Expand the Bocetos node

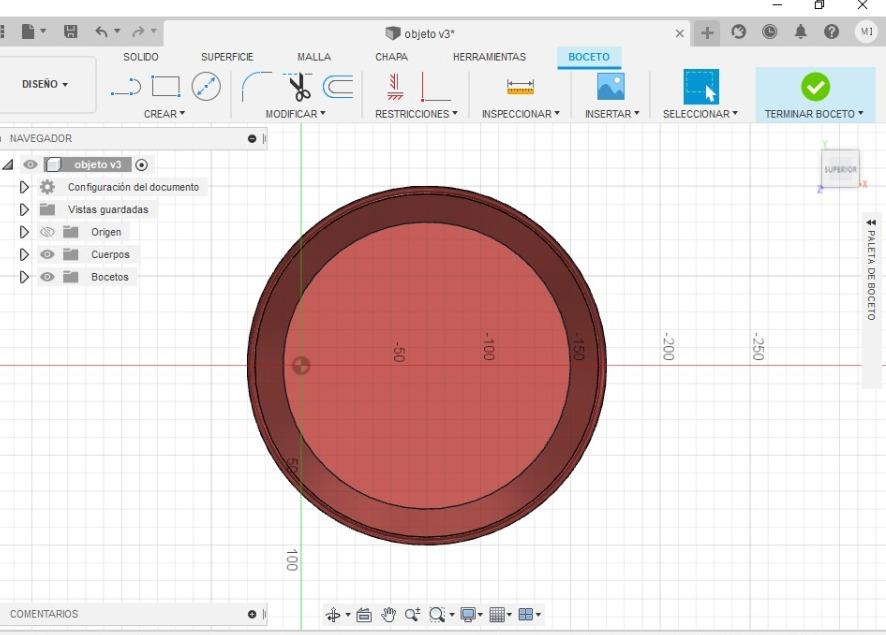coord(24,277)
